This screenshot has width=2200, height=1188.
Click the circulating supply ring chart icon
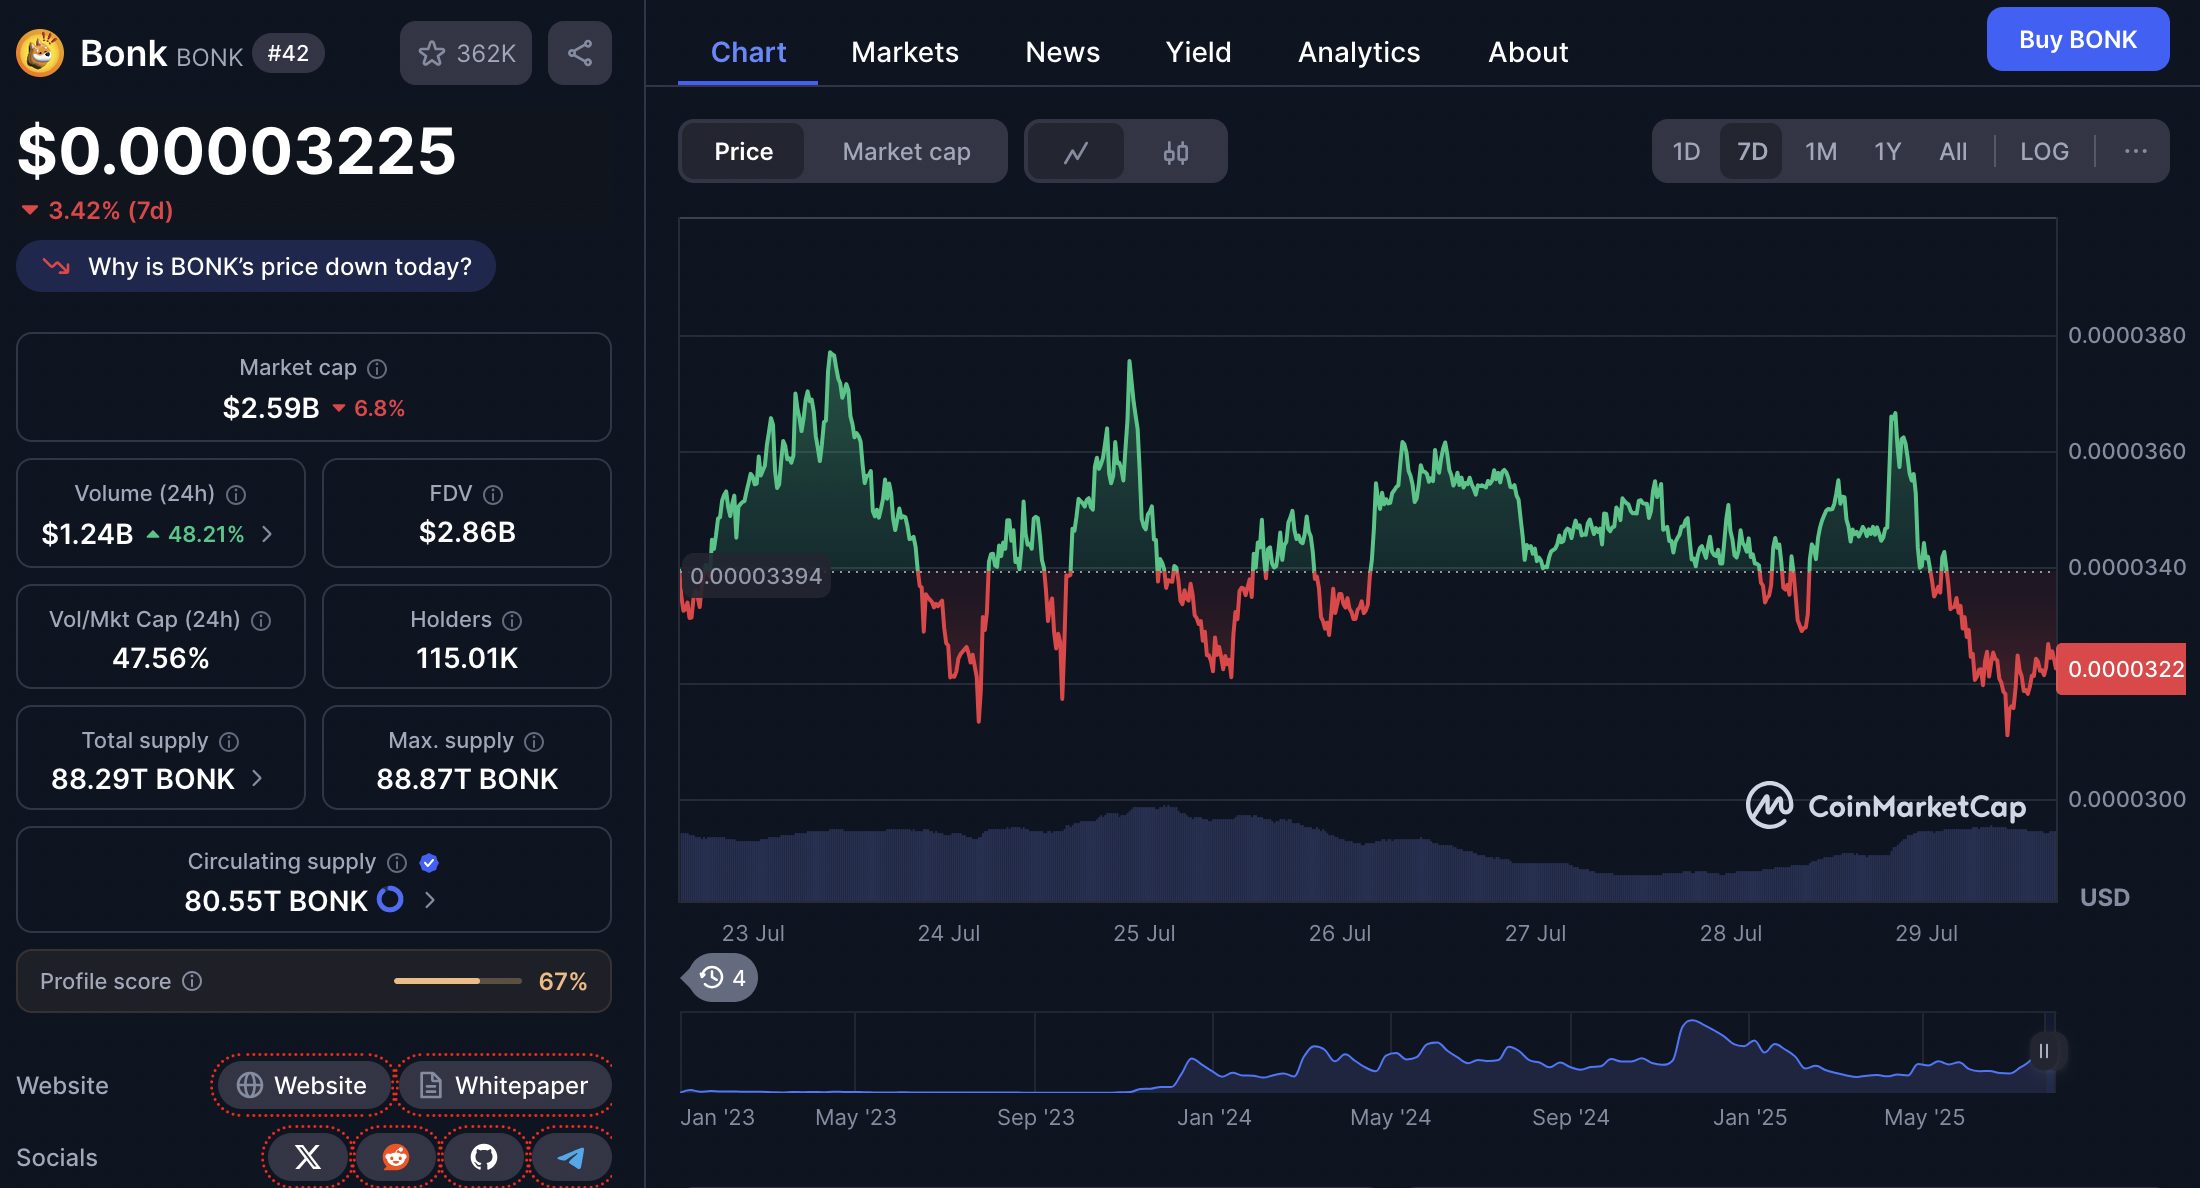click(390, 900)
